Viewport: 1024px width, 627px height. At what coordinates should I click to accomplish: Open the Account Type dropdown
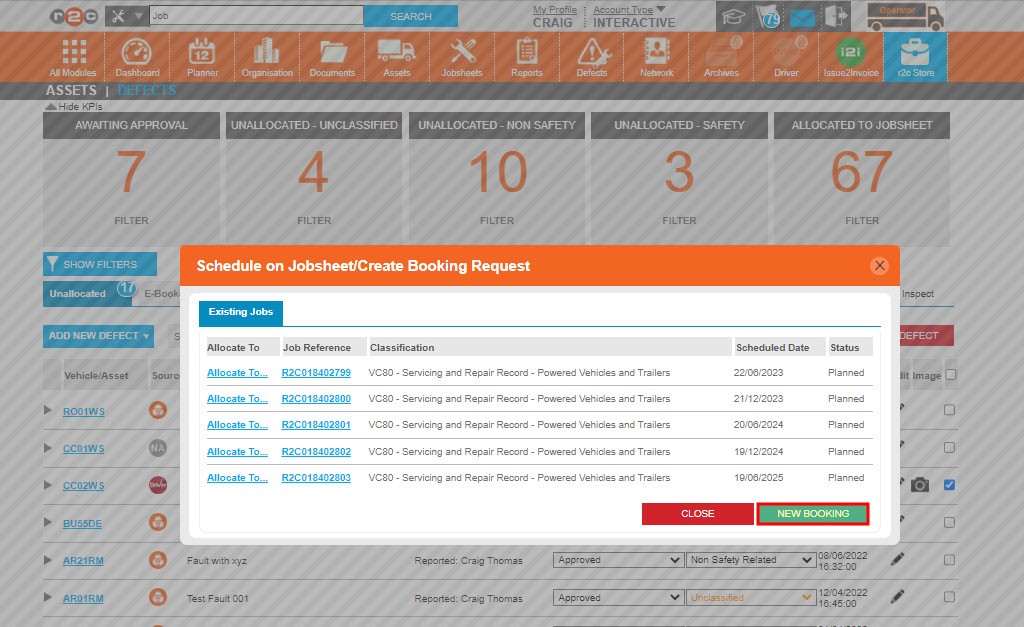[628, 8]
